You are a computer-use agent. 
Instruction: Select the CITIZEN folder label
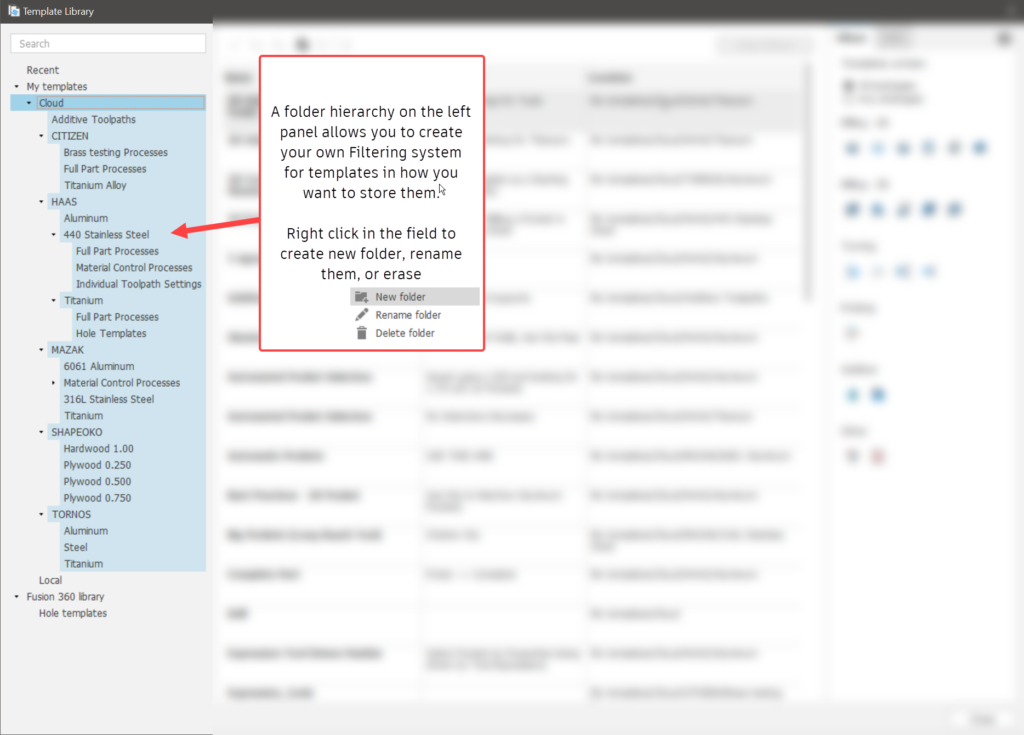tap(70, 136)
